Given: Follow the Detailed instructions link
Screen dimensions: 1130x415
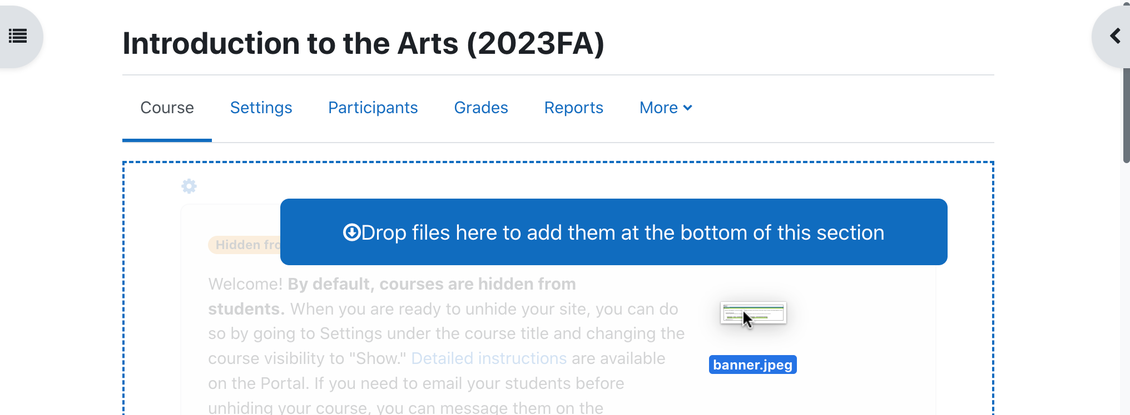Looking at the screenshot, I should click(x=489, y=358).
